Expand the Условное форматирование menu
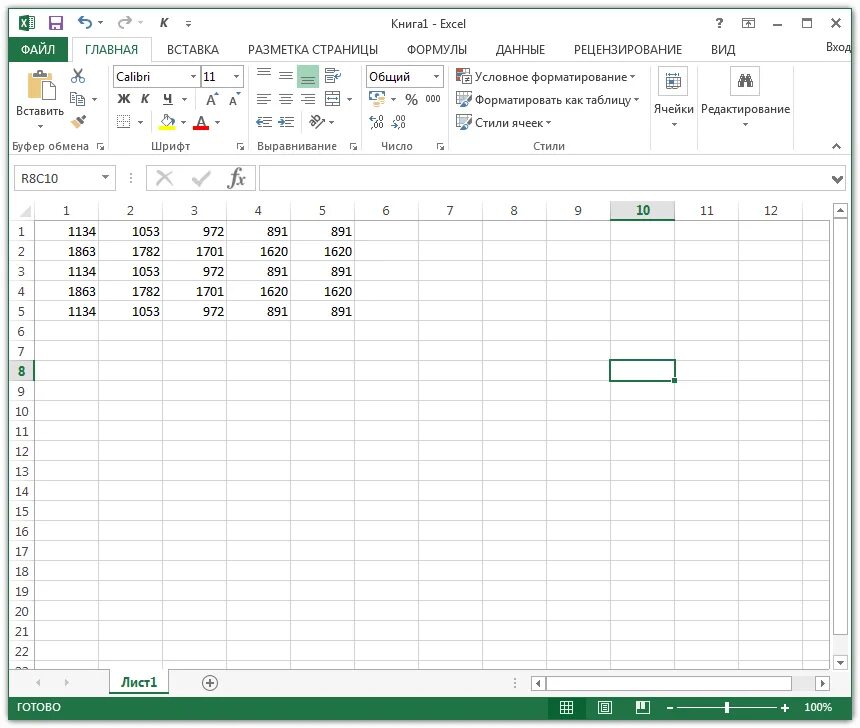Screen dimensions: 860x728 (x=546, y=77)
